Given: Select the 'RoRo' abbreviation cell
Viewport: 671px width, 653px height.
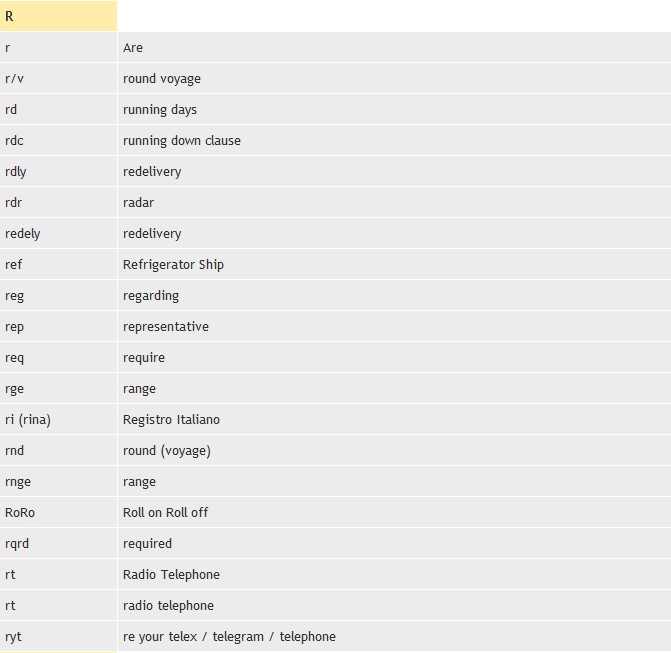Looking at the screenshot, I should click(20, 513).
